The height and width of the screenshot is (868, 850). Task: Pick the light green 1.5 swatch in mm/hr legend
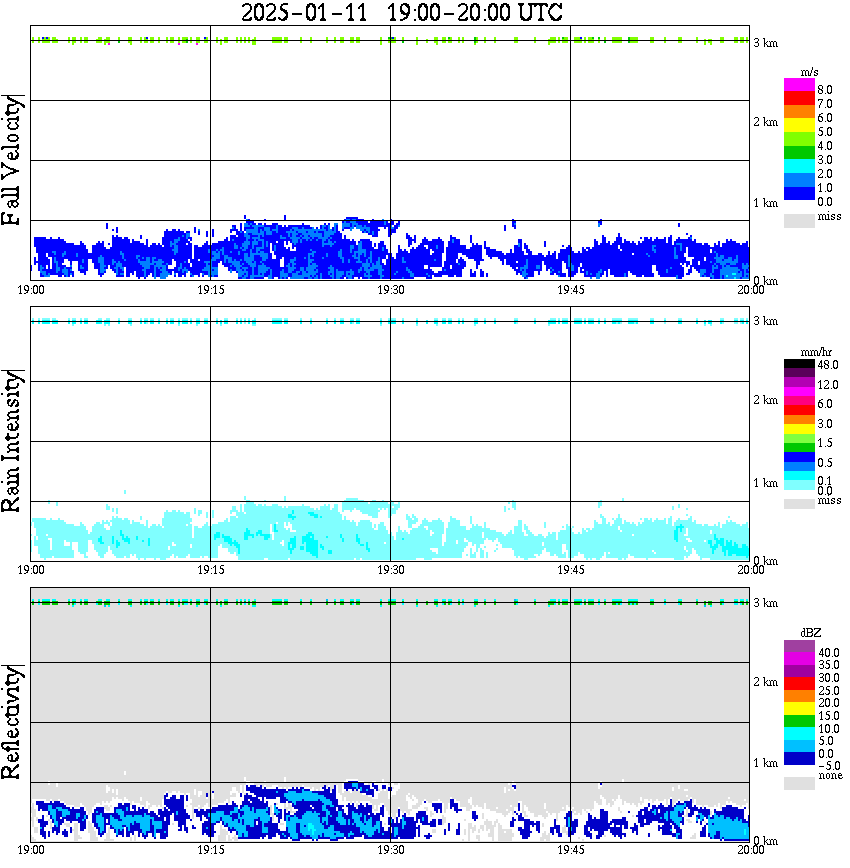pos(799,438)
